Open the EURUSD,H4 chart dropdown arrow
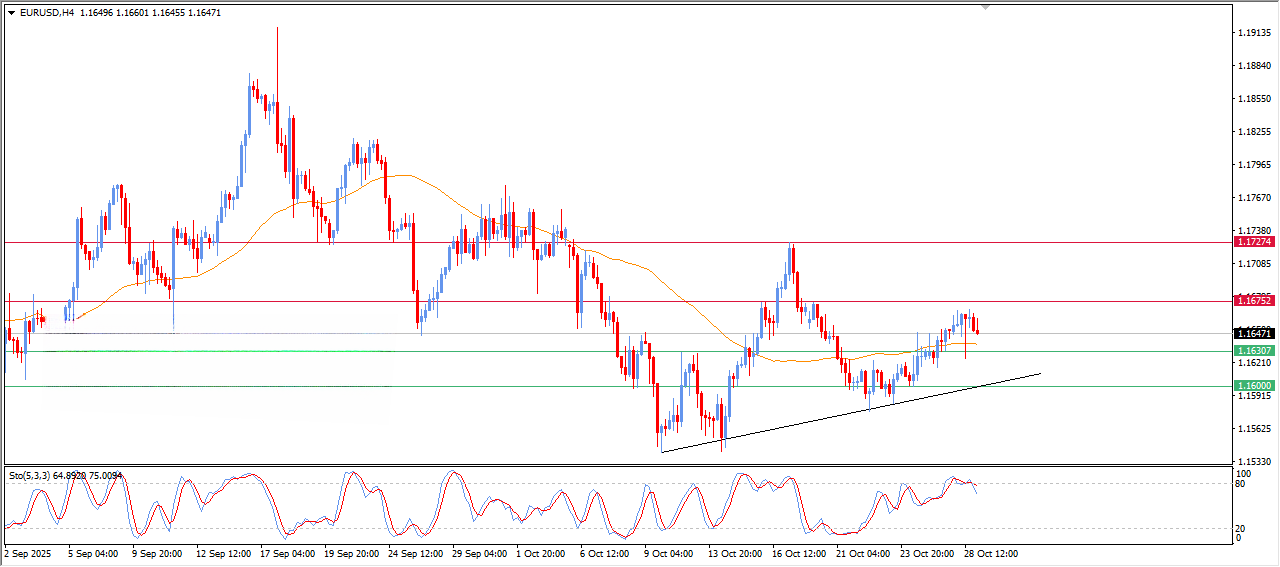This screenshot has width=1280, height=567. tap(11, 13)
